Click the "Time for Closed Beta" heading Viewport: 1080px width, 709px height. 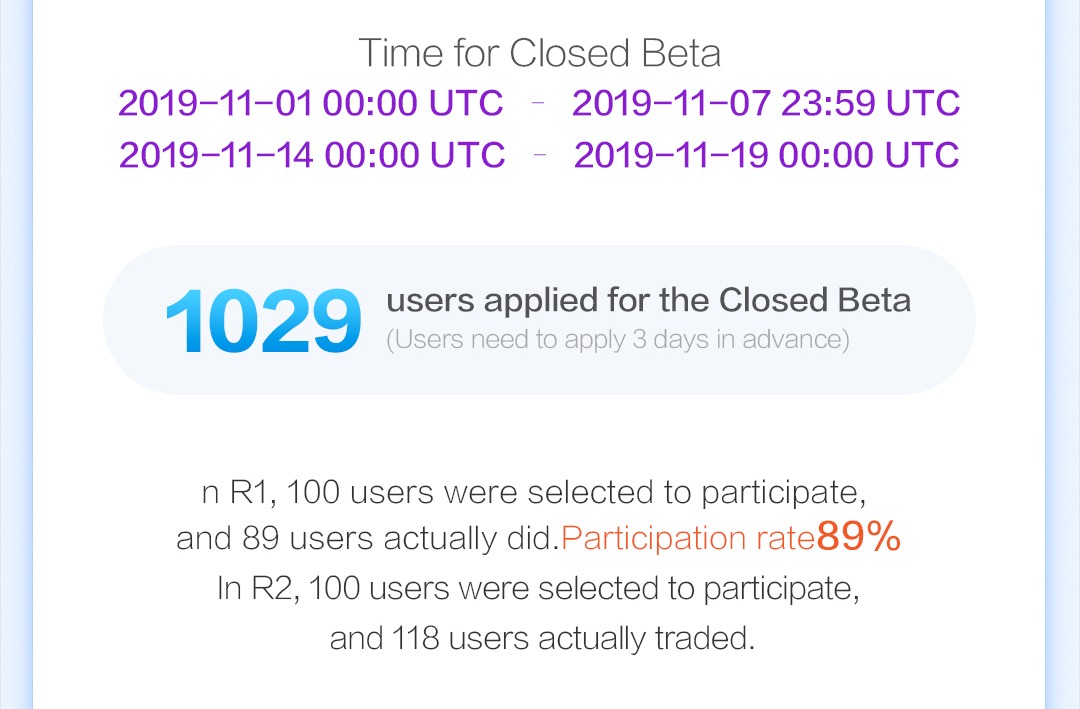coord(539,53)
